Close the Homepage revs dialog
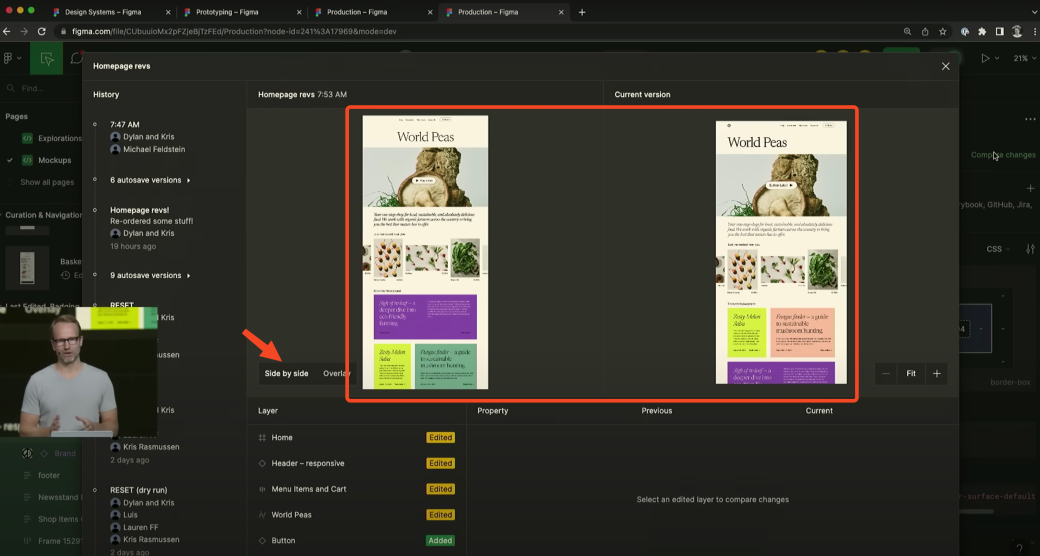Viewport: 1040px width, 556px height. pyautogui.click(x=945, y=66)
